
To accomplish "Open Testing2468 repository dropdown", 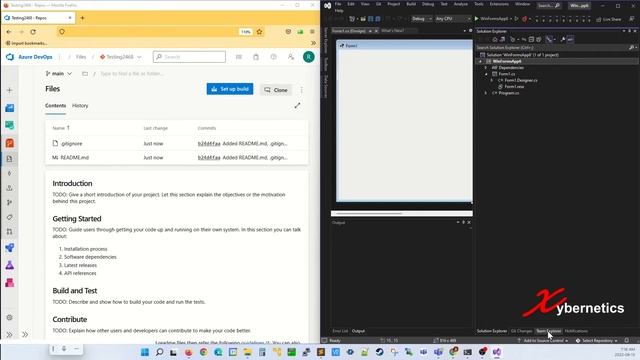I will click(120, 57).
